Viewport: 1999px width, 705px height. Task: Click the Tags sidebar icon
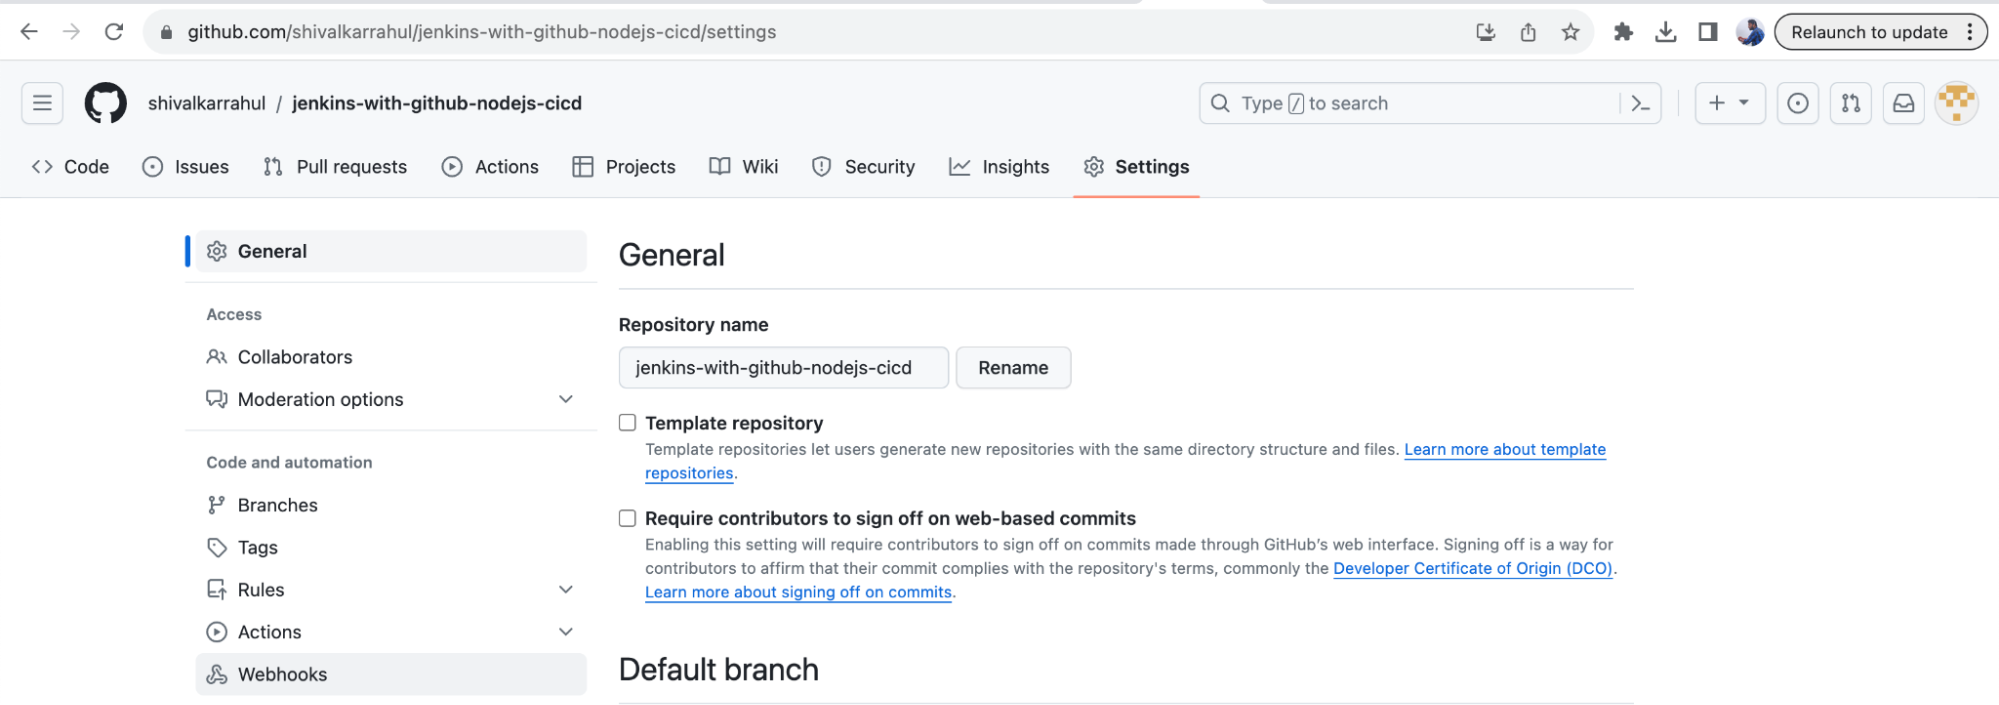pyautogui.click(x=217, y=547)
